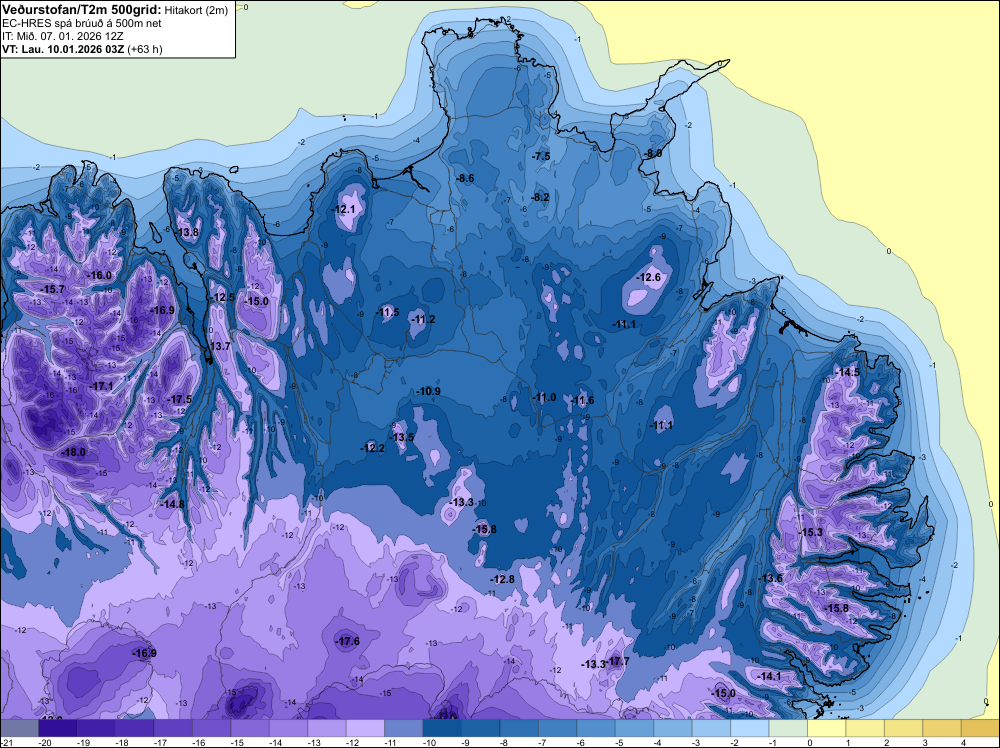Click the -7.5 temperature value
1000x748 pixels.
[540, 156]
